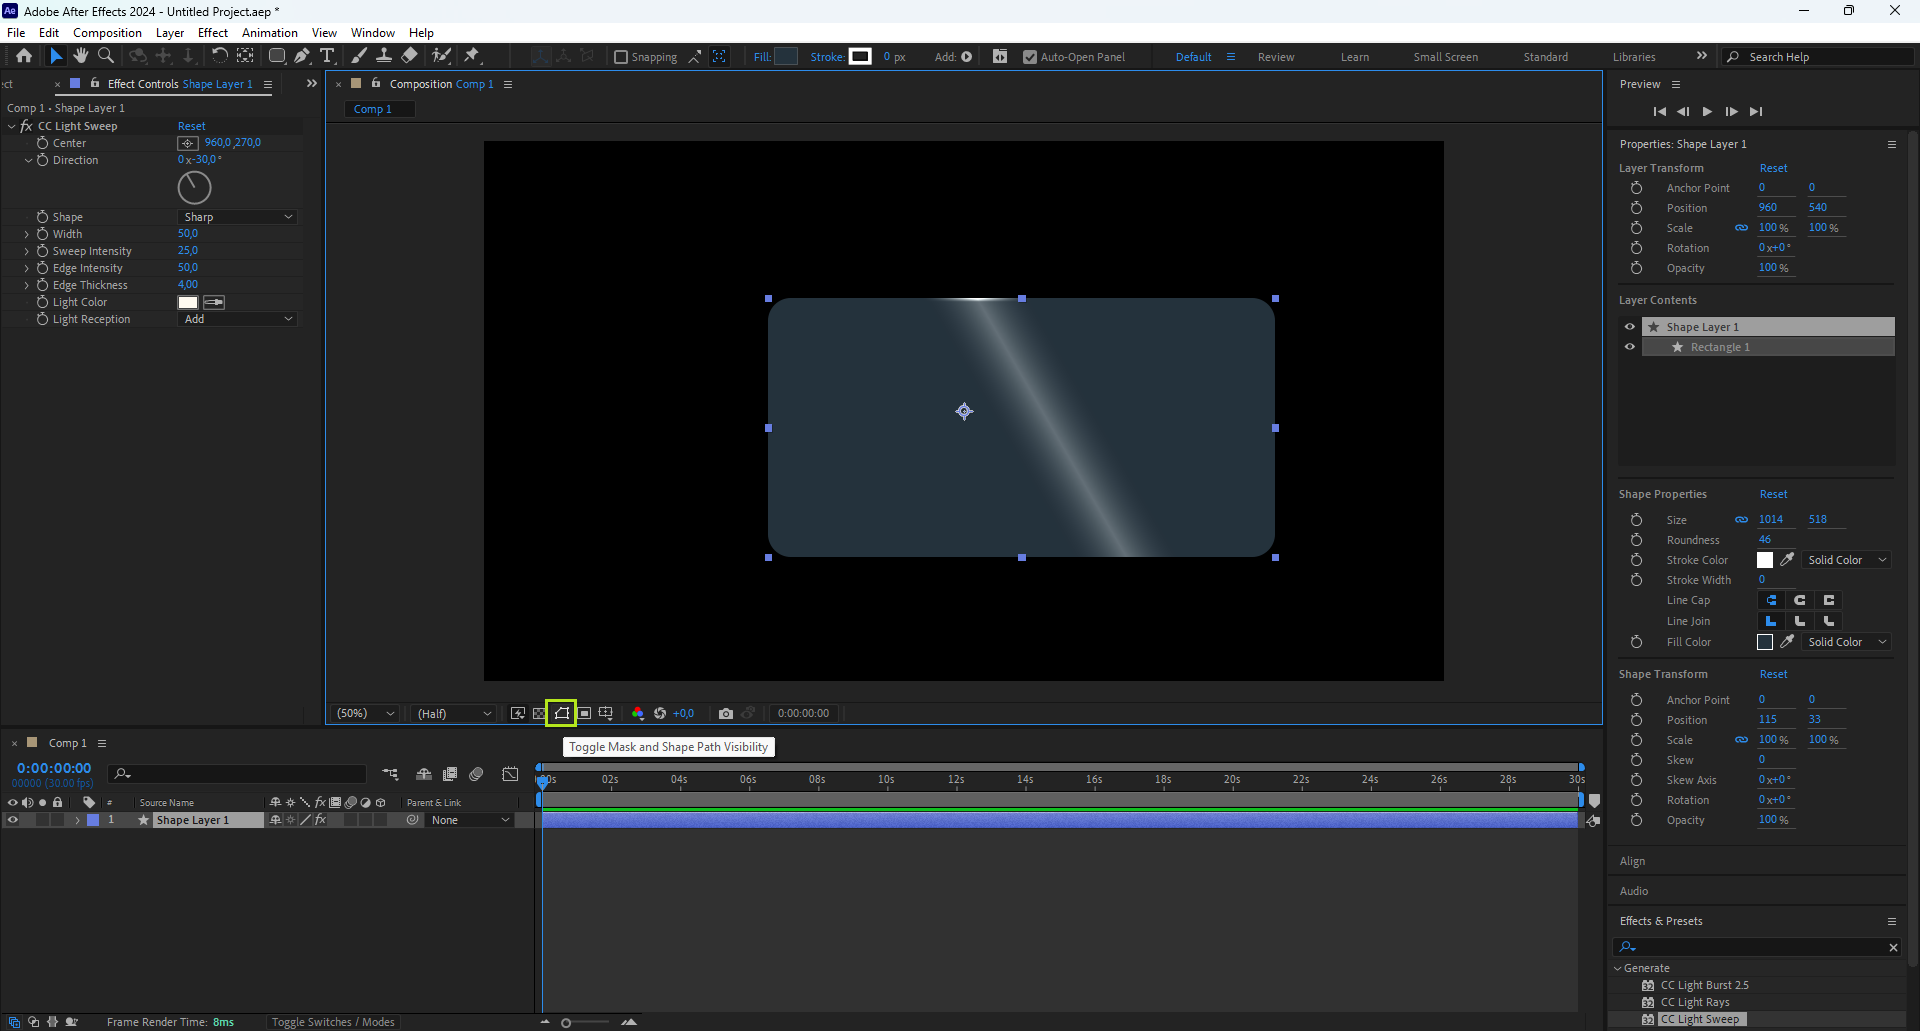Image resolution: width=1920 pixels, height=1031 pixels.
Task: Uncheck the Auto-Open Panel checkbox
Action: point(1030,57)
